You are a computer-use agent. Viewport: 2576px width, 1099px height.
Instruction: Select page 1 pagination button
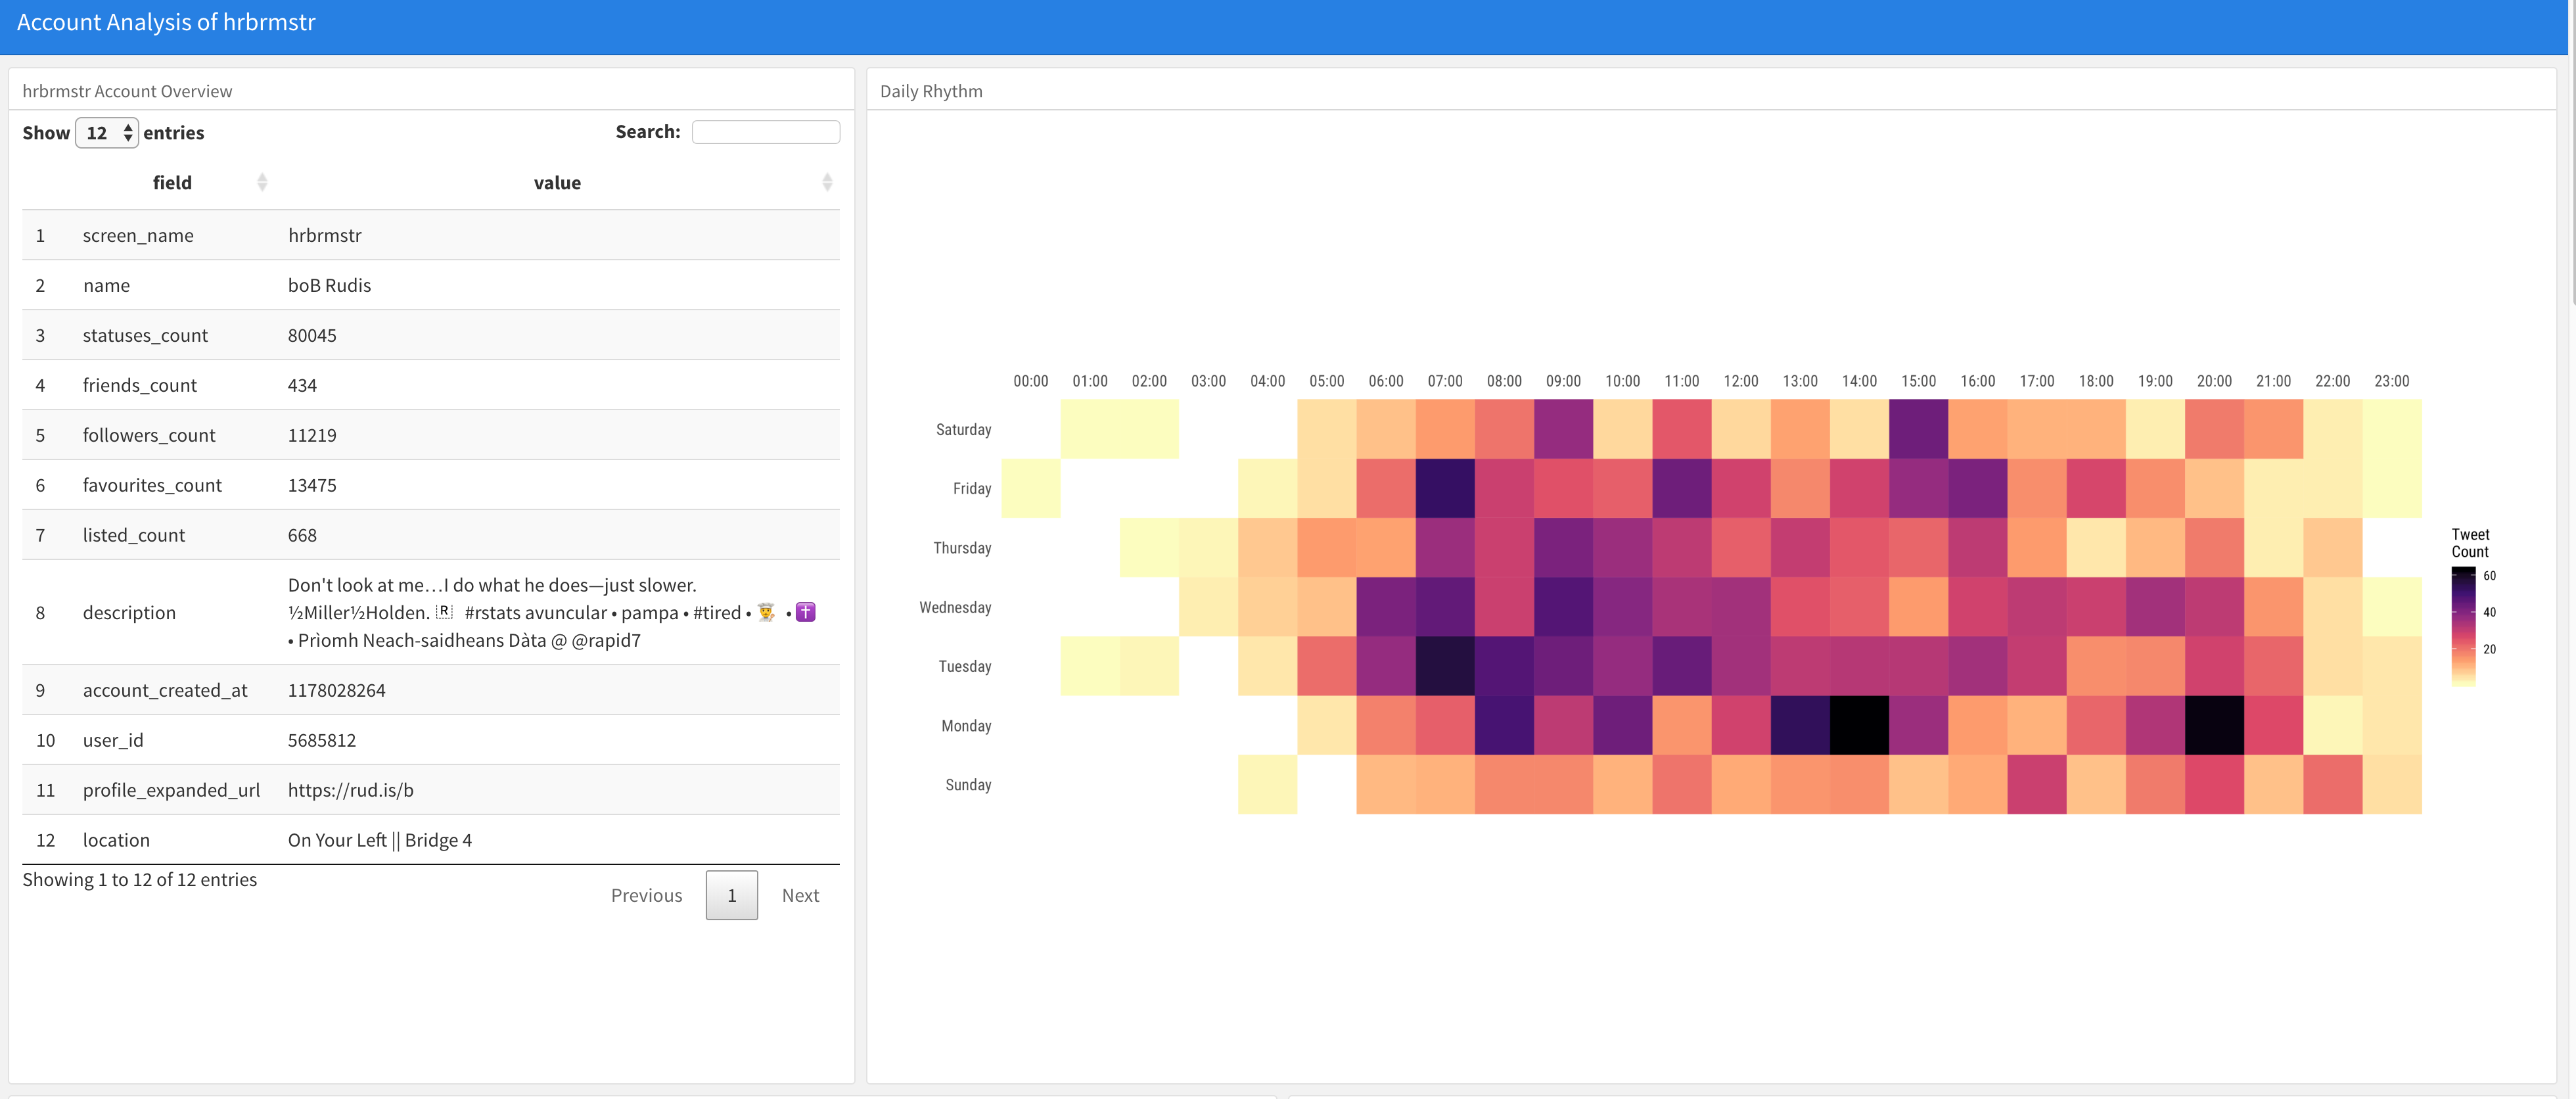731,895
